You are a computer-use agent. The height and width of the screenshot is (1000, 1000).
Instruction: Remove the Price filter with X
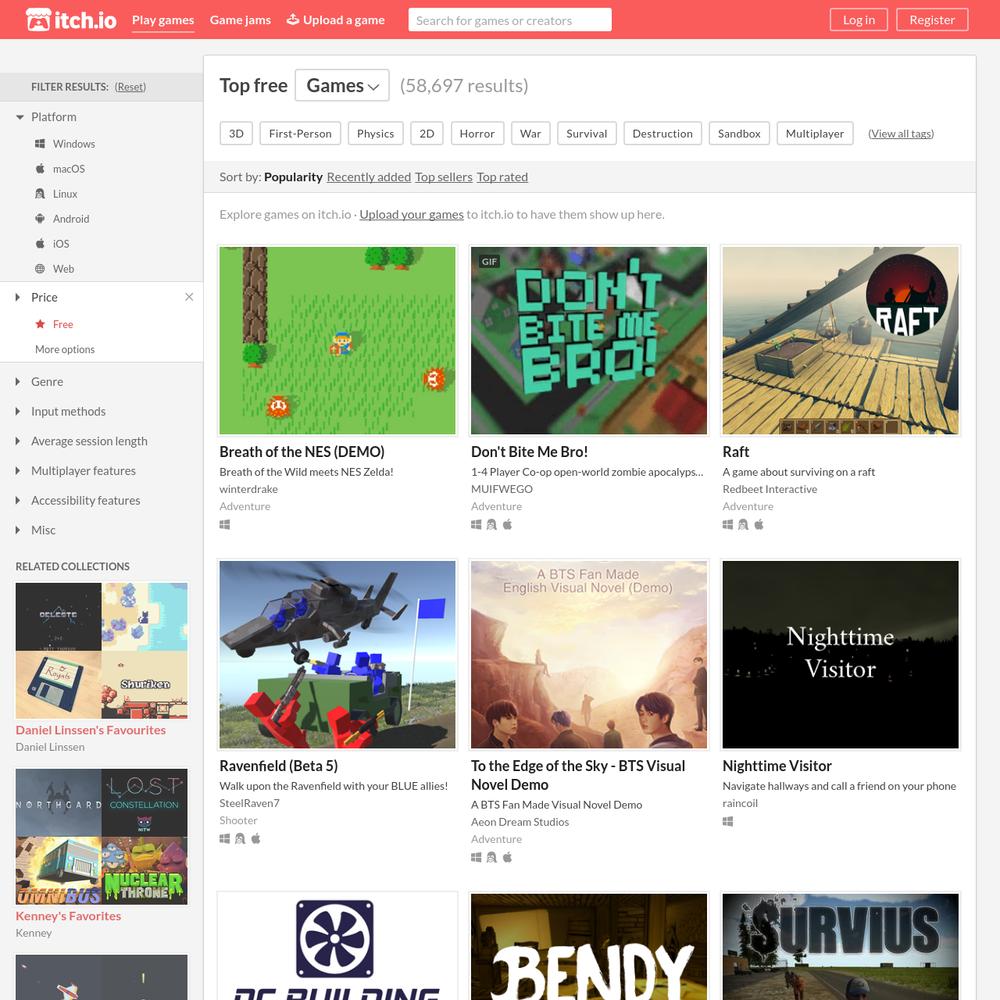pyautogui.click(x=189, y=297)
